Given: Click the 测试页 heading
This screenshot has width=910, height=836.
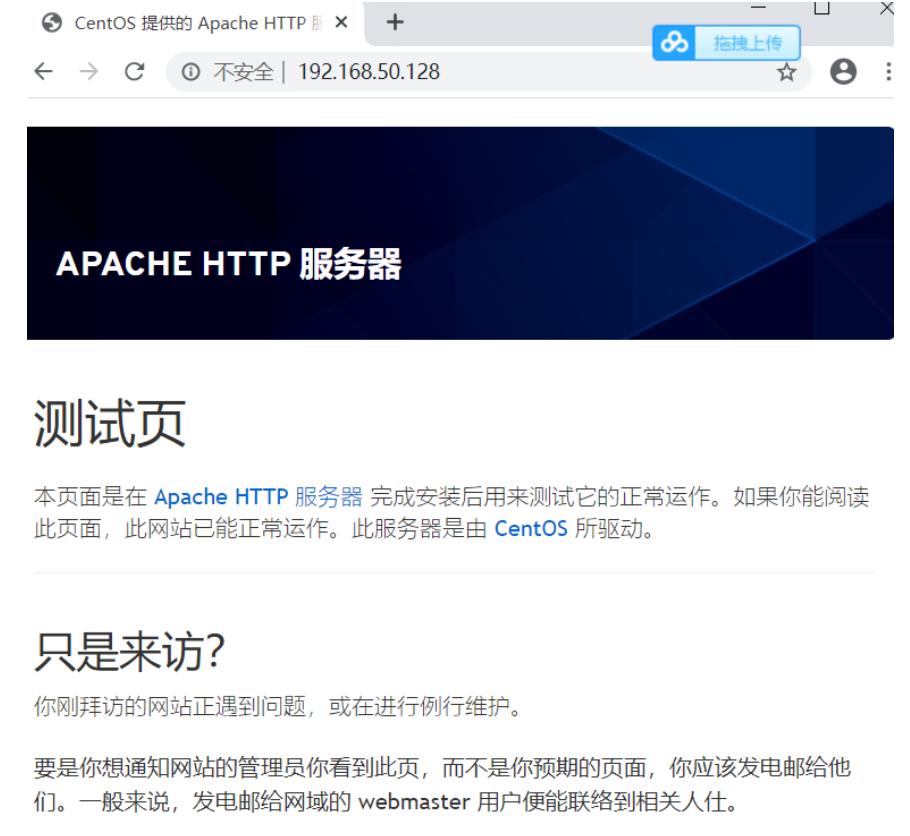Looking at the screenshot, I should [x=110, y=423].
